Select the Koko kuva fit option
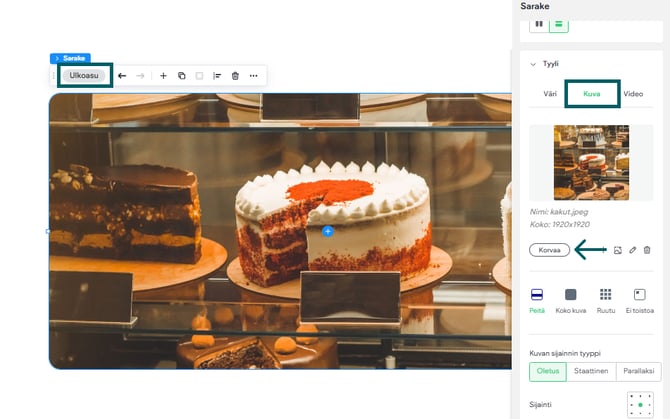The width and height of the screenshot is (670, 419). click(570, 299)
